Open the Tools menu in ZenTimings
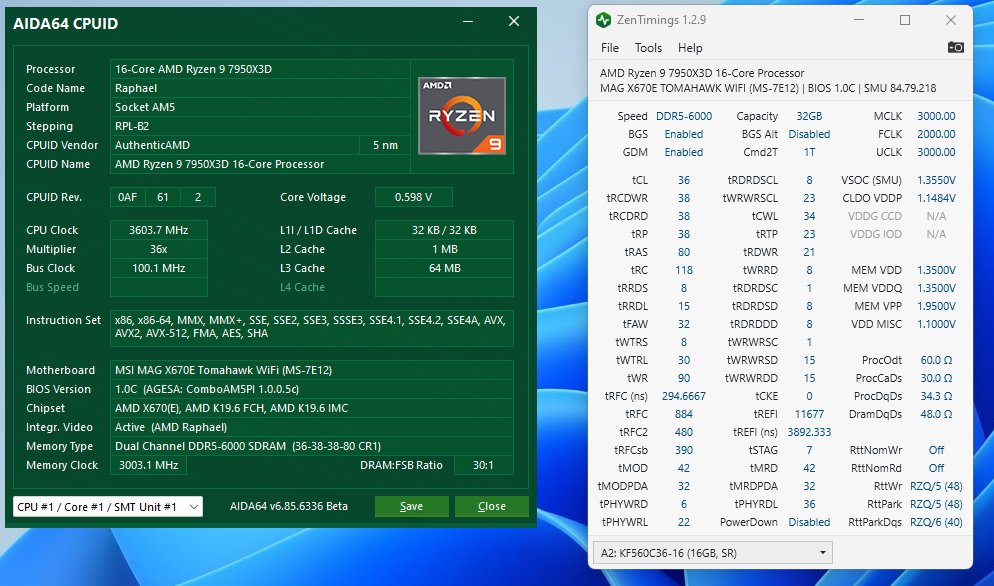 648,48
